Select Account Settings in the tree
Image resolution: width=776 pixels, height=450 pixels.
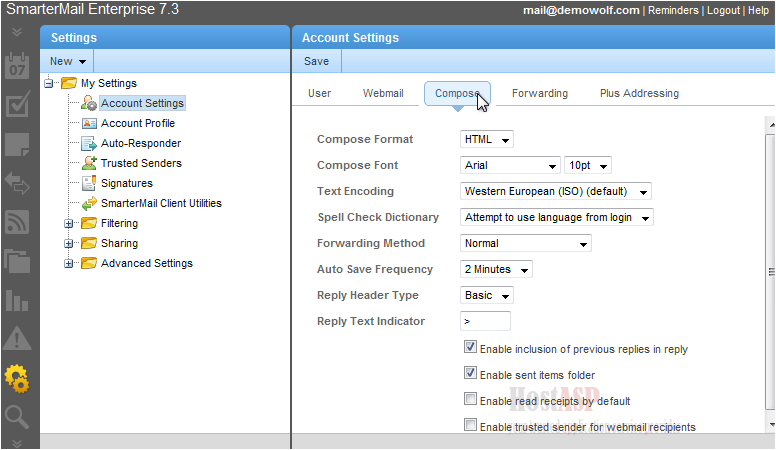click(x=142, y=103)
